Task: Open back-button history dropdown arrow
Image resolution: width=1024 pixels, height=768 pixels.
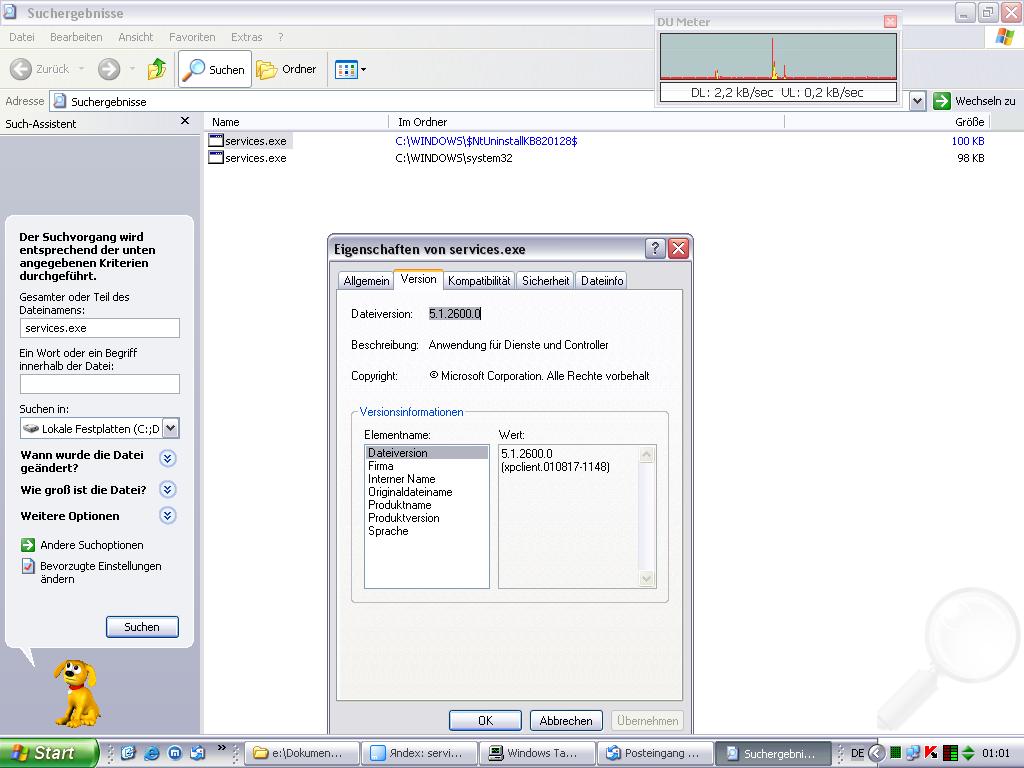Action: [82, 69]
